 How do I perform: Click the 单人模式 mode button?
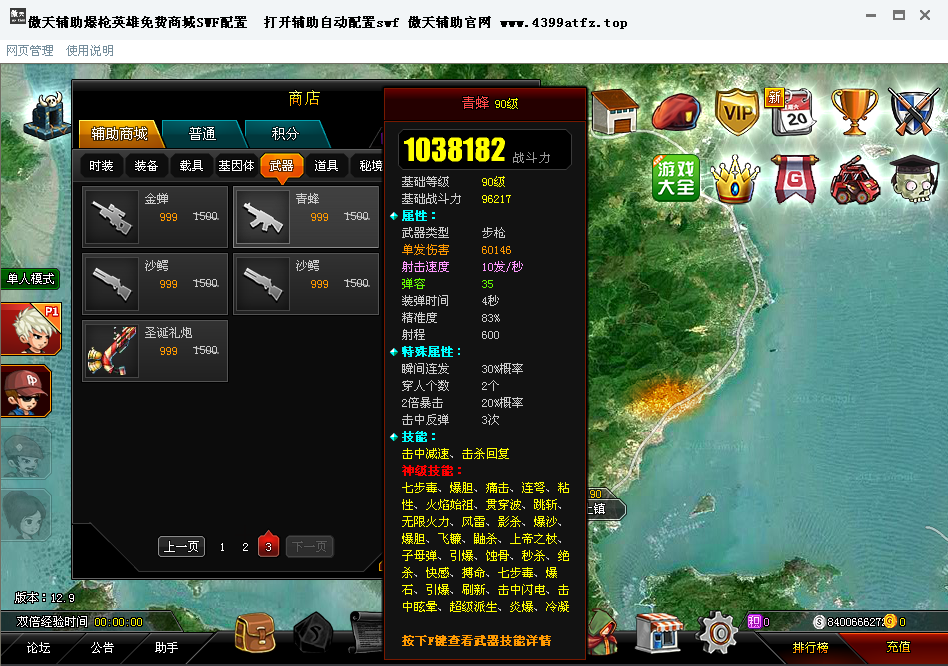30,279
